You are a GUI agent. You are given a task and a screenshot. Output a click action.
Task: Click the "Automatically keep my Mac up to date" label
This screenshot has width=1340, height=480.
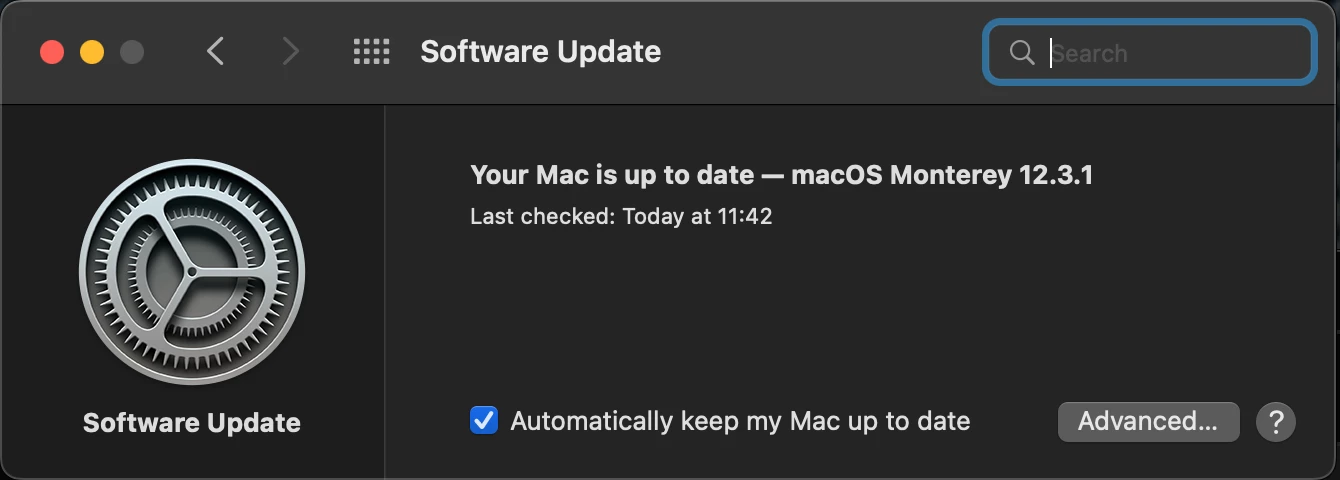[x=740, y=421]
